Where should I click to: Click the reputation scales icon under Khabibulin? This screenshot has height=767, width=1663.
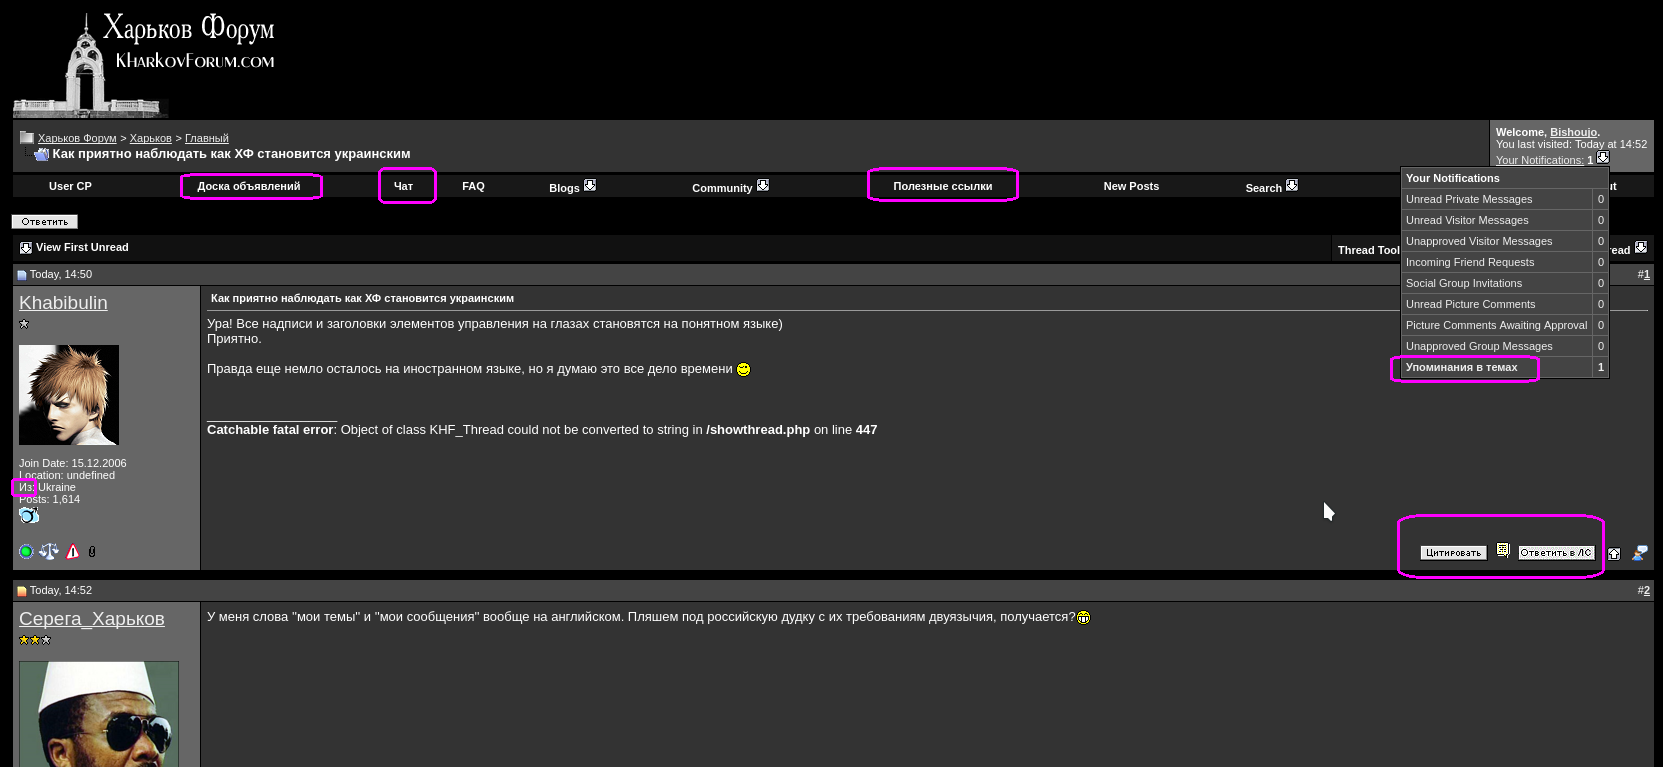[x=49, y=551]
